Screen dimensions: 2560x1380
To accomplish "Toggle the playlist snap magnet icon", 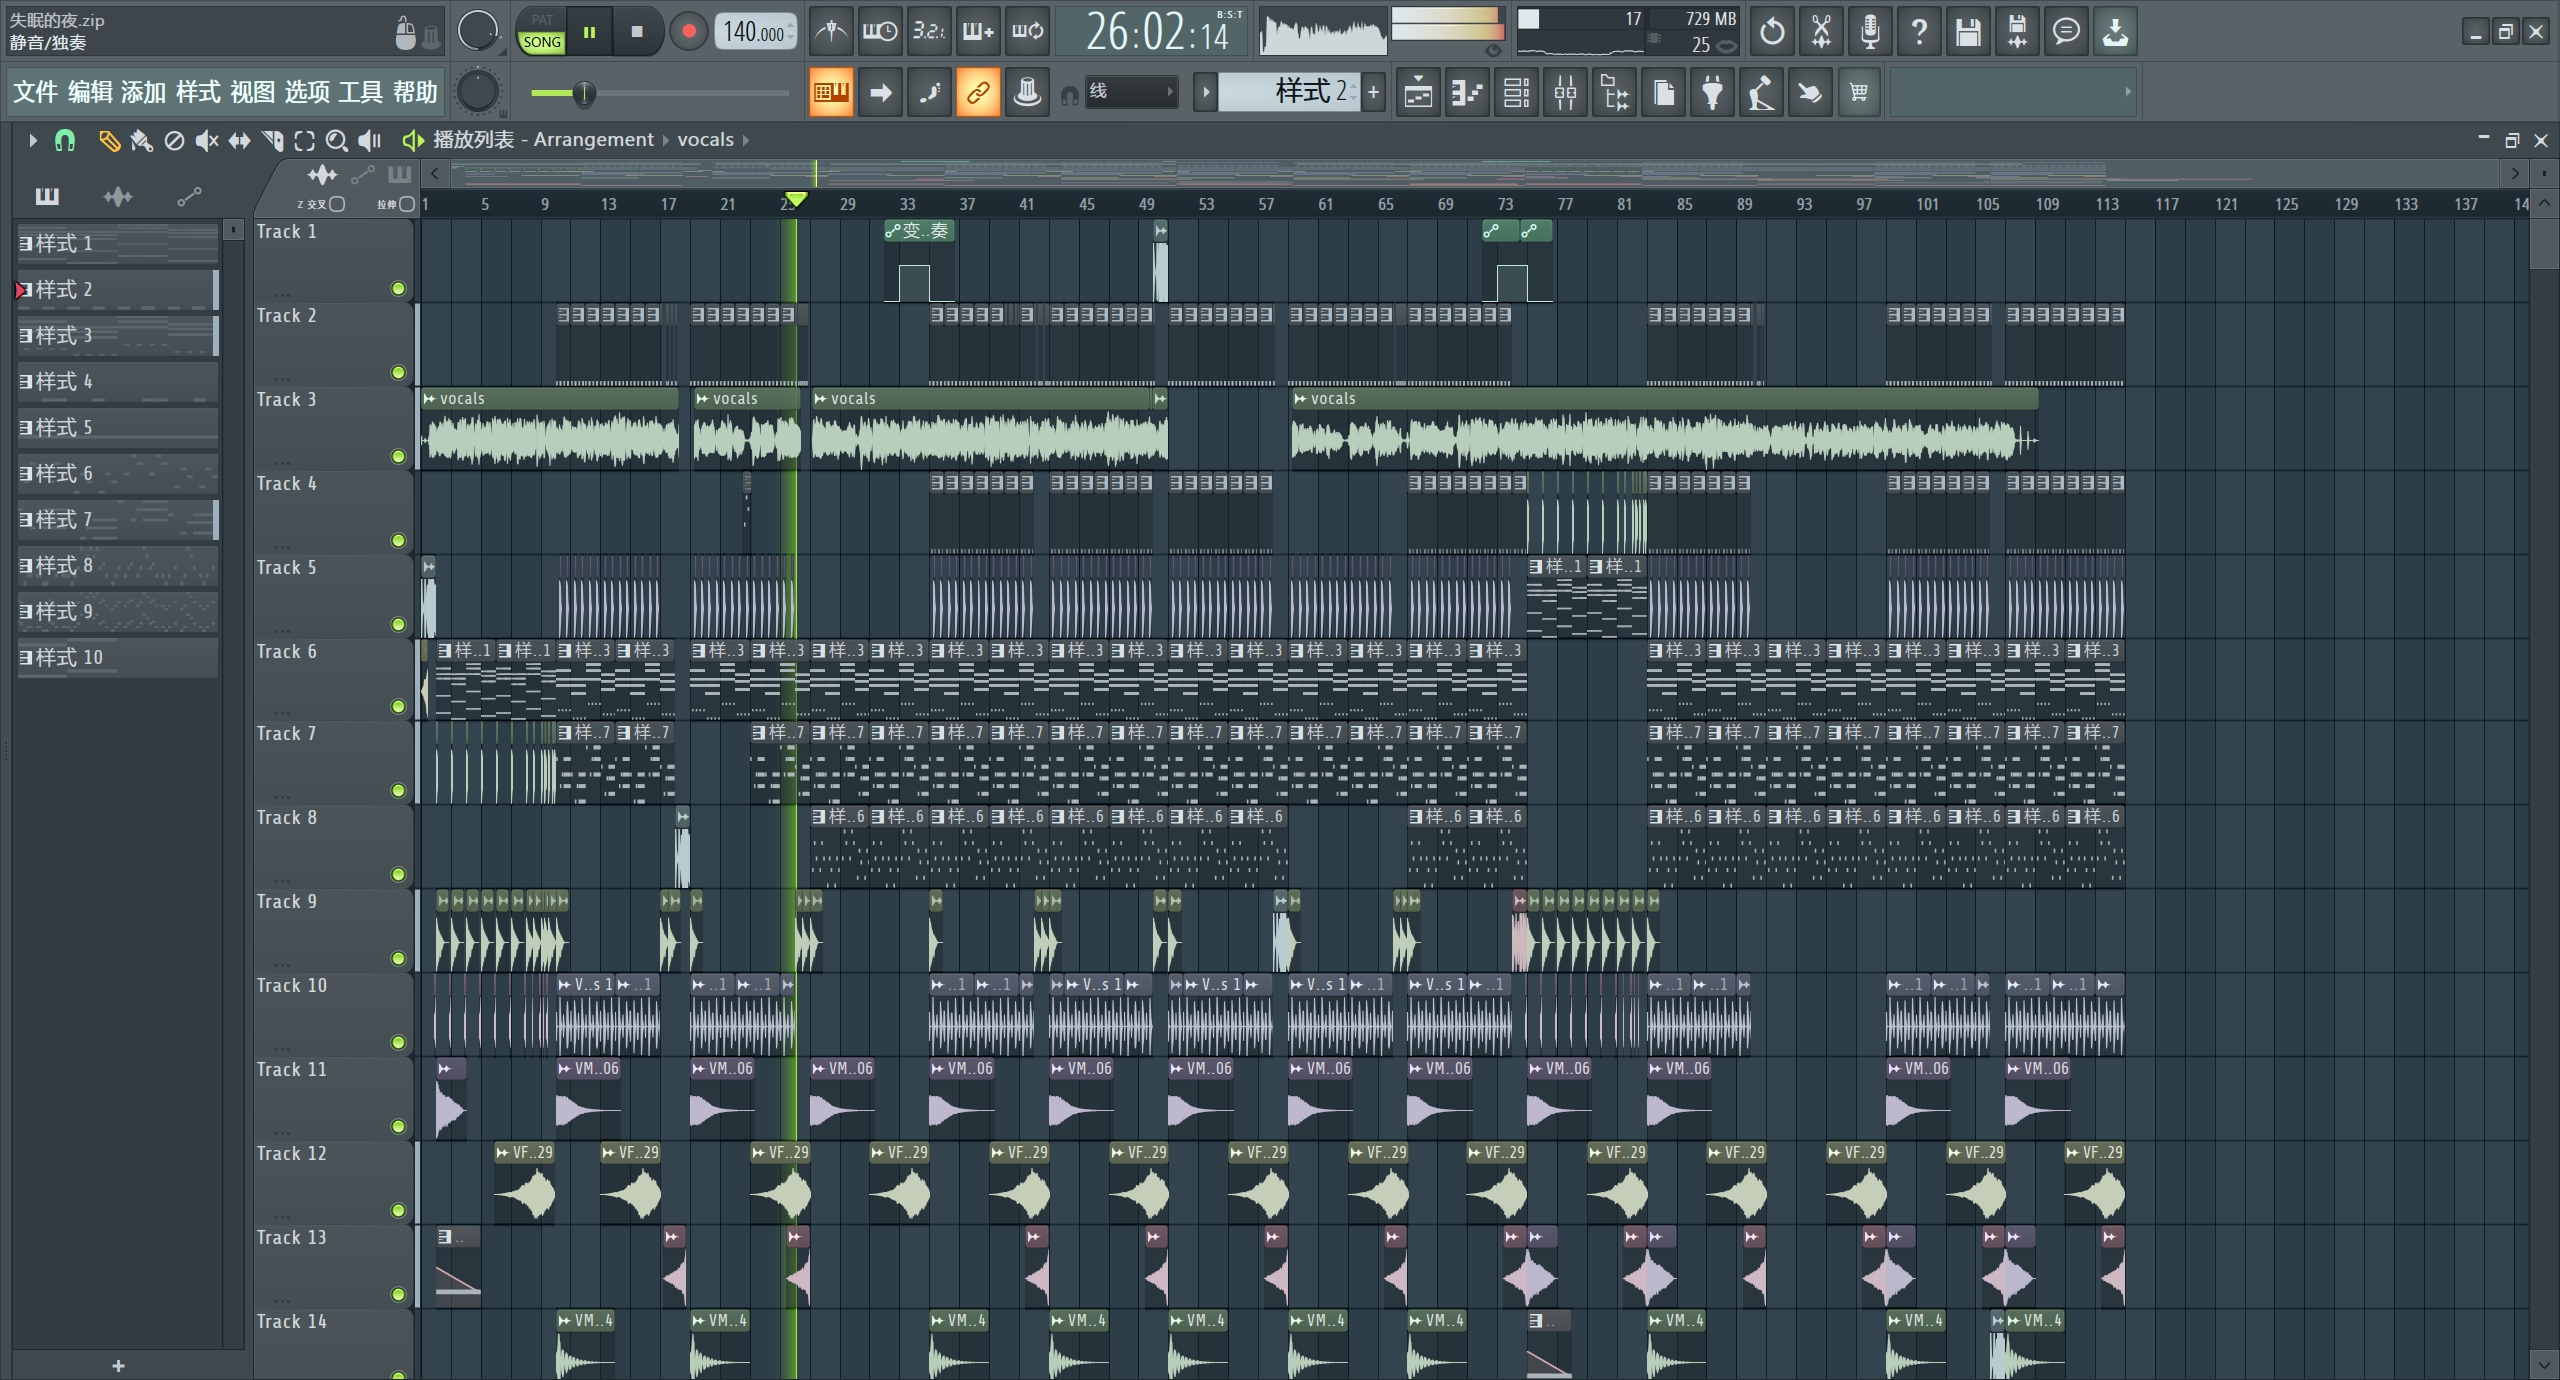I will [x=65, y=141].
